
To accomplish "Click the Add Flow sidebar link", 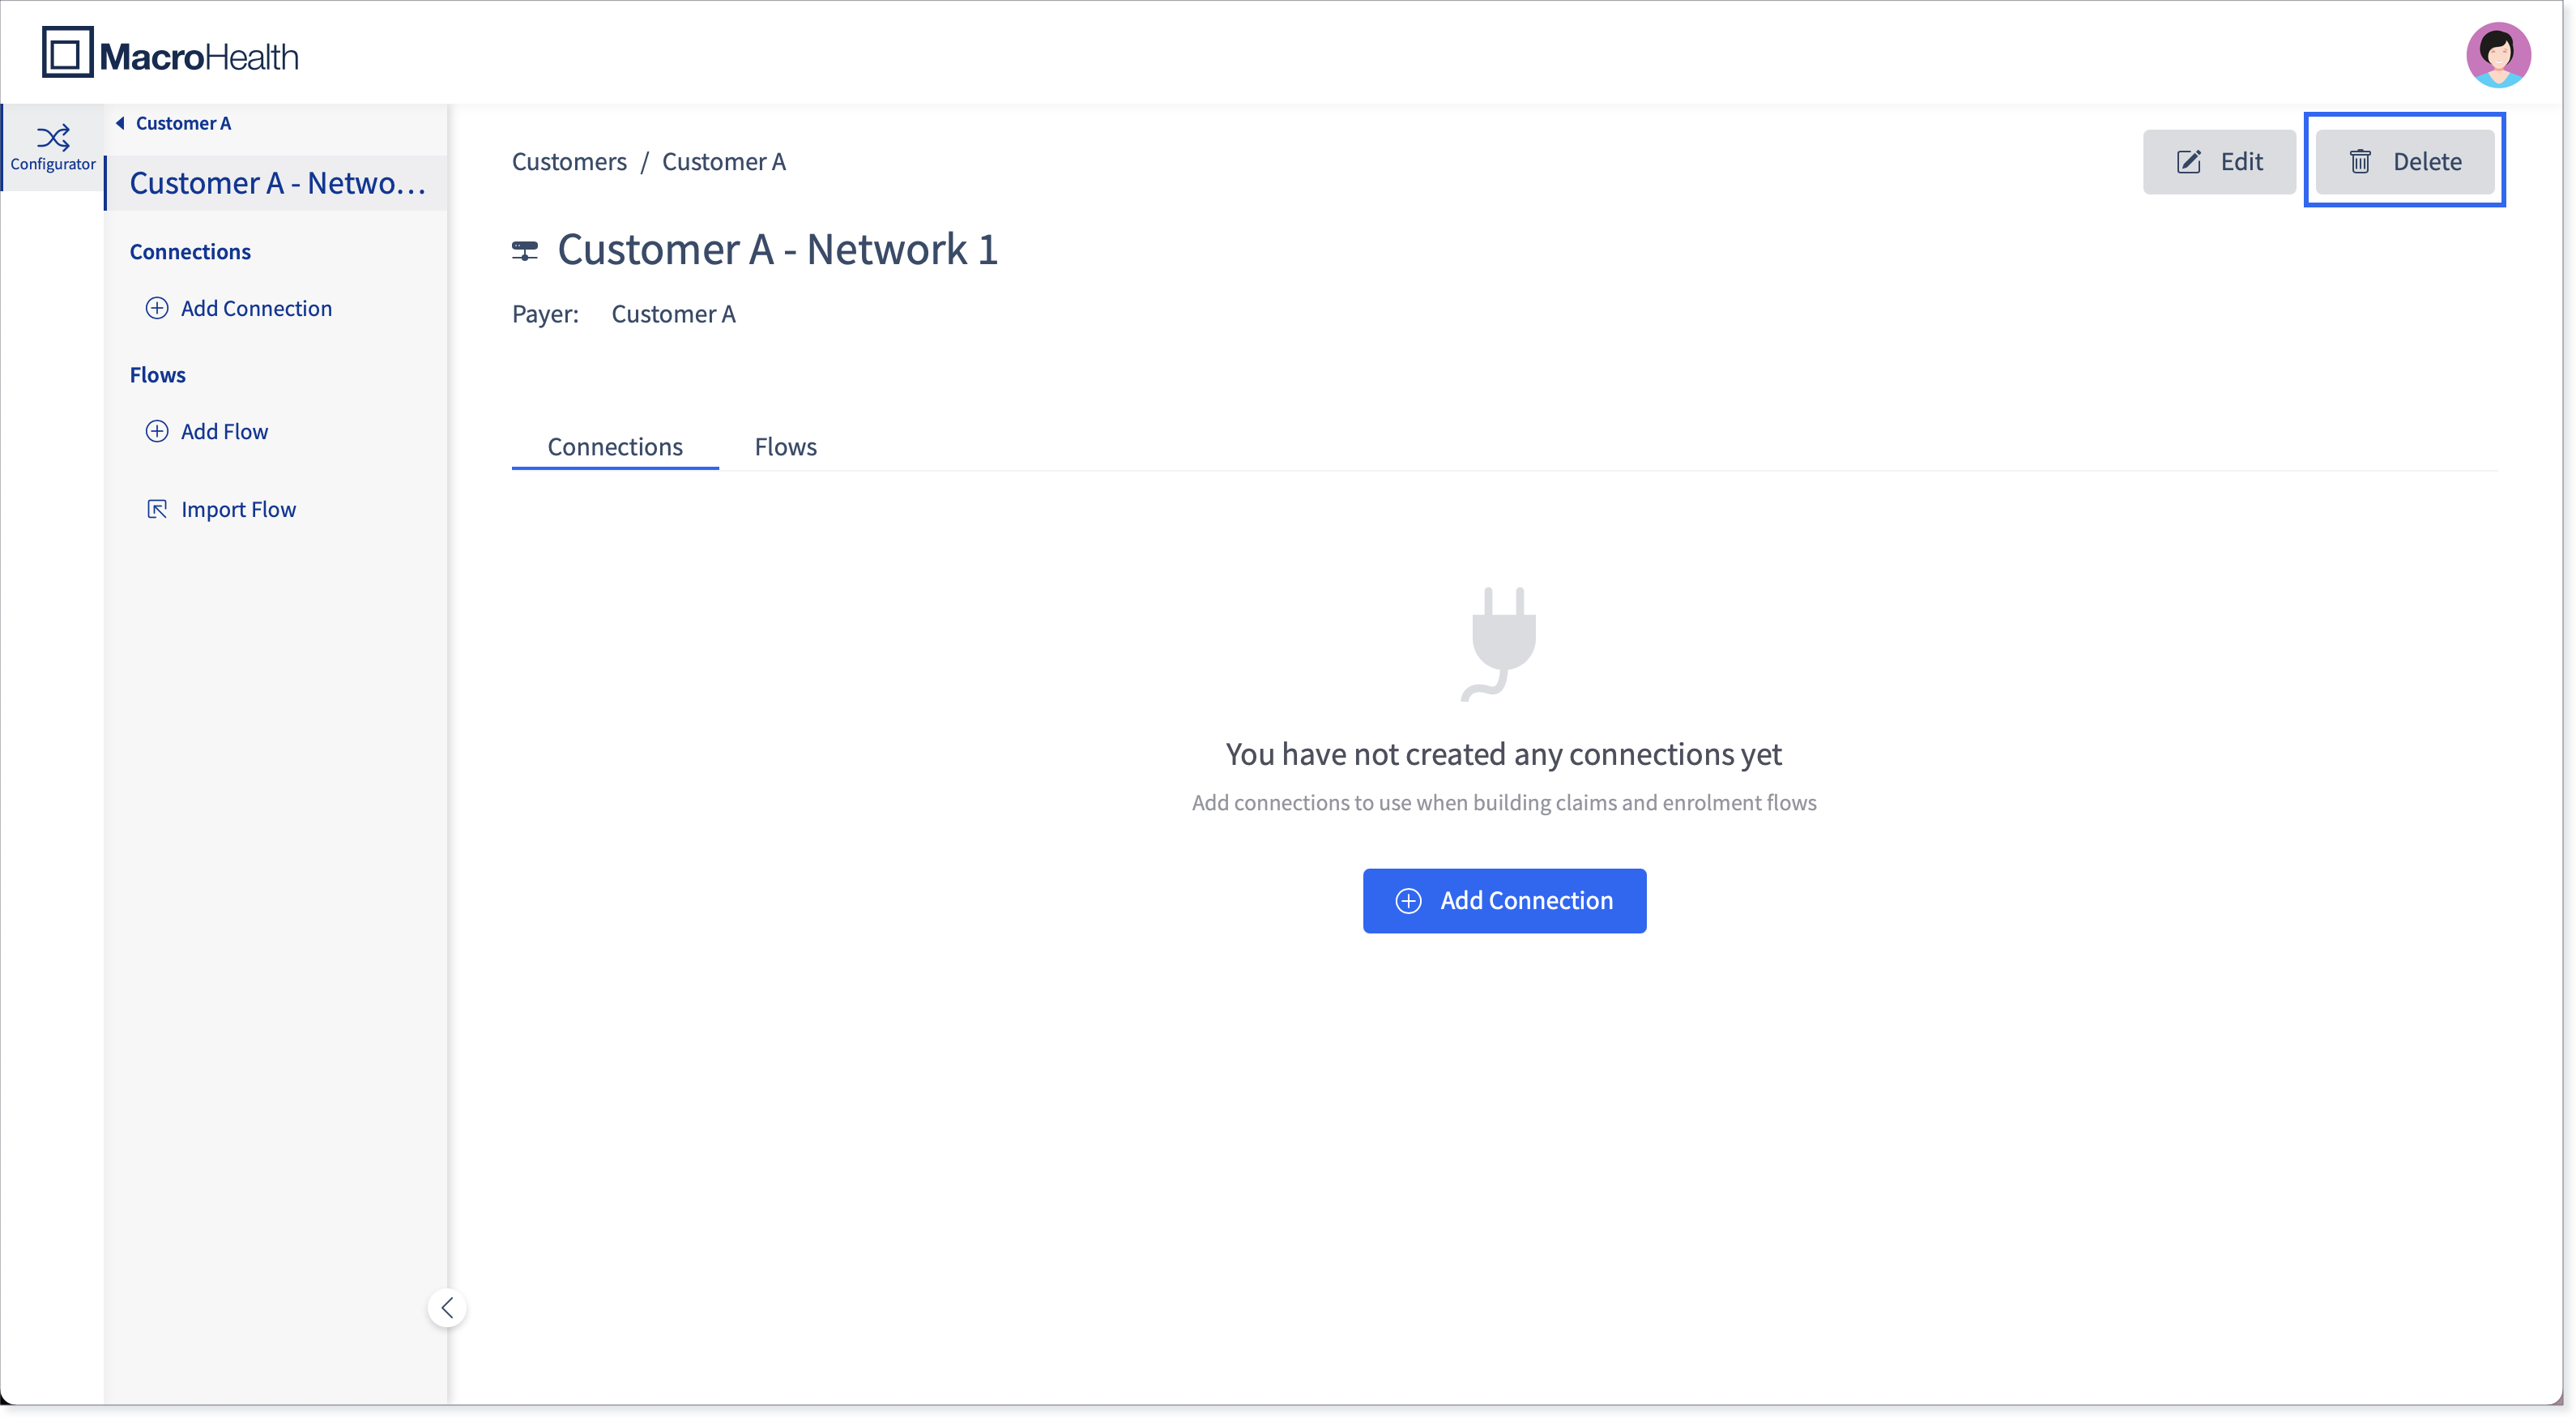I will pyautogui.click(x=224, y=431).
